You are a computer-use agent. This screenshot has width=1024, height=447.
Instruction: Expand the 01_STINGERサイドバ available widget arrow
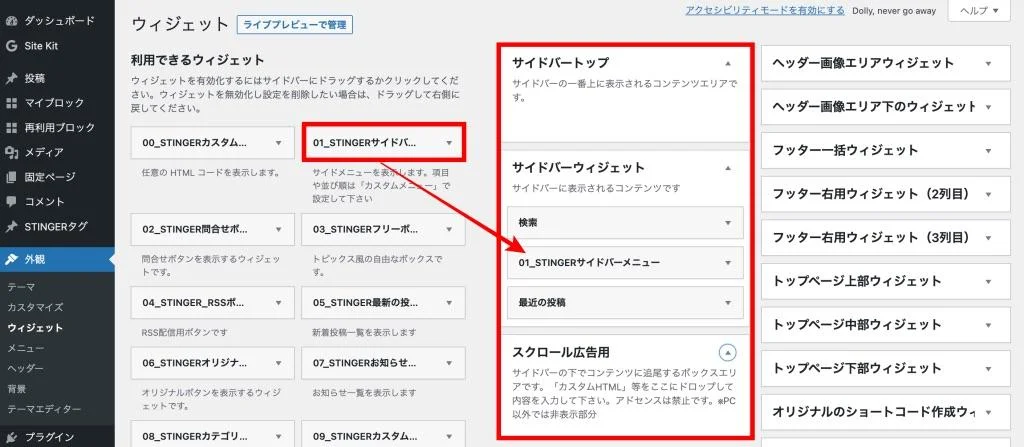click(x=449, y=142)
